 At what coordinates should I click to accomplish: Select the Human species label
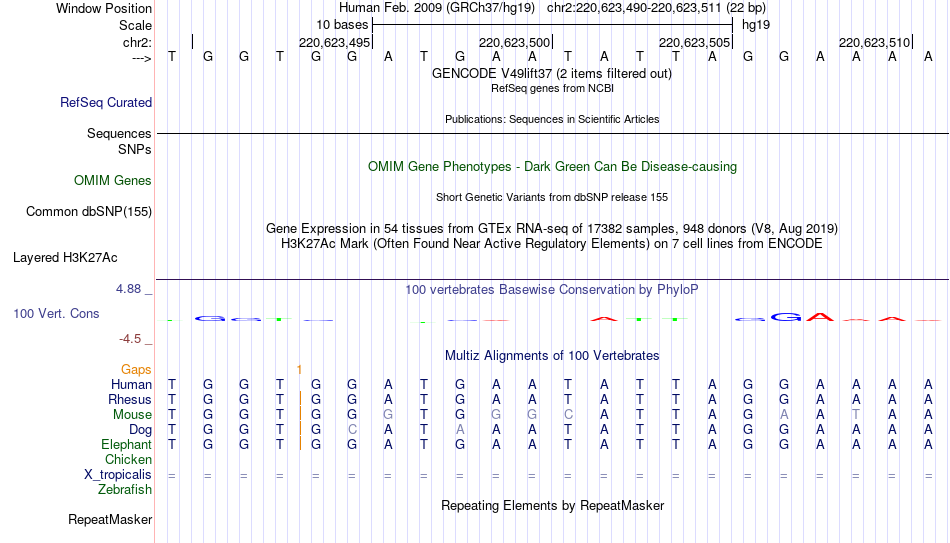pos(131,384)
